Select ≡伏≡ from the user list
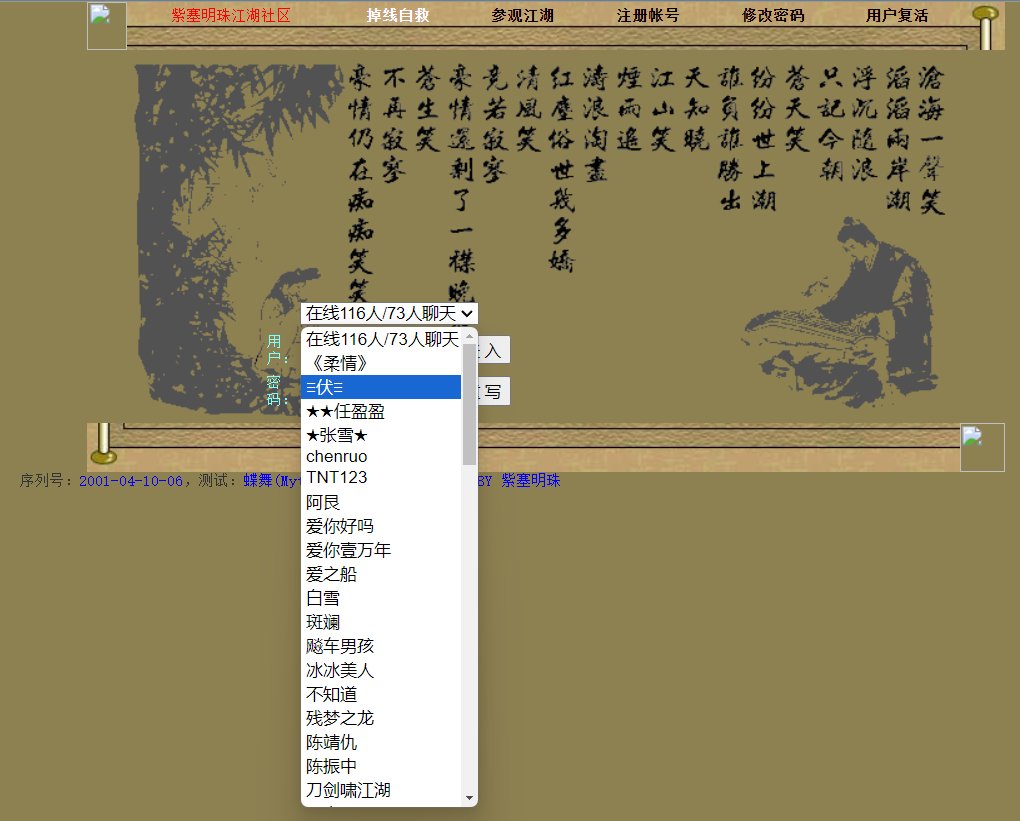The width and height of the screenshot is (1020, 821). 381,387
